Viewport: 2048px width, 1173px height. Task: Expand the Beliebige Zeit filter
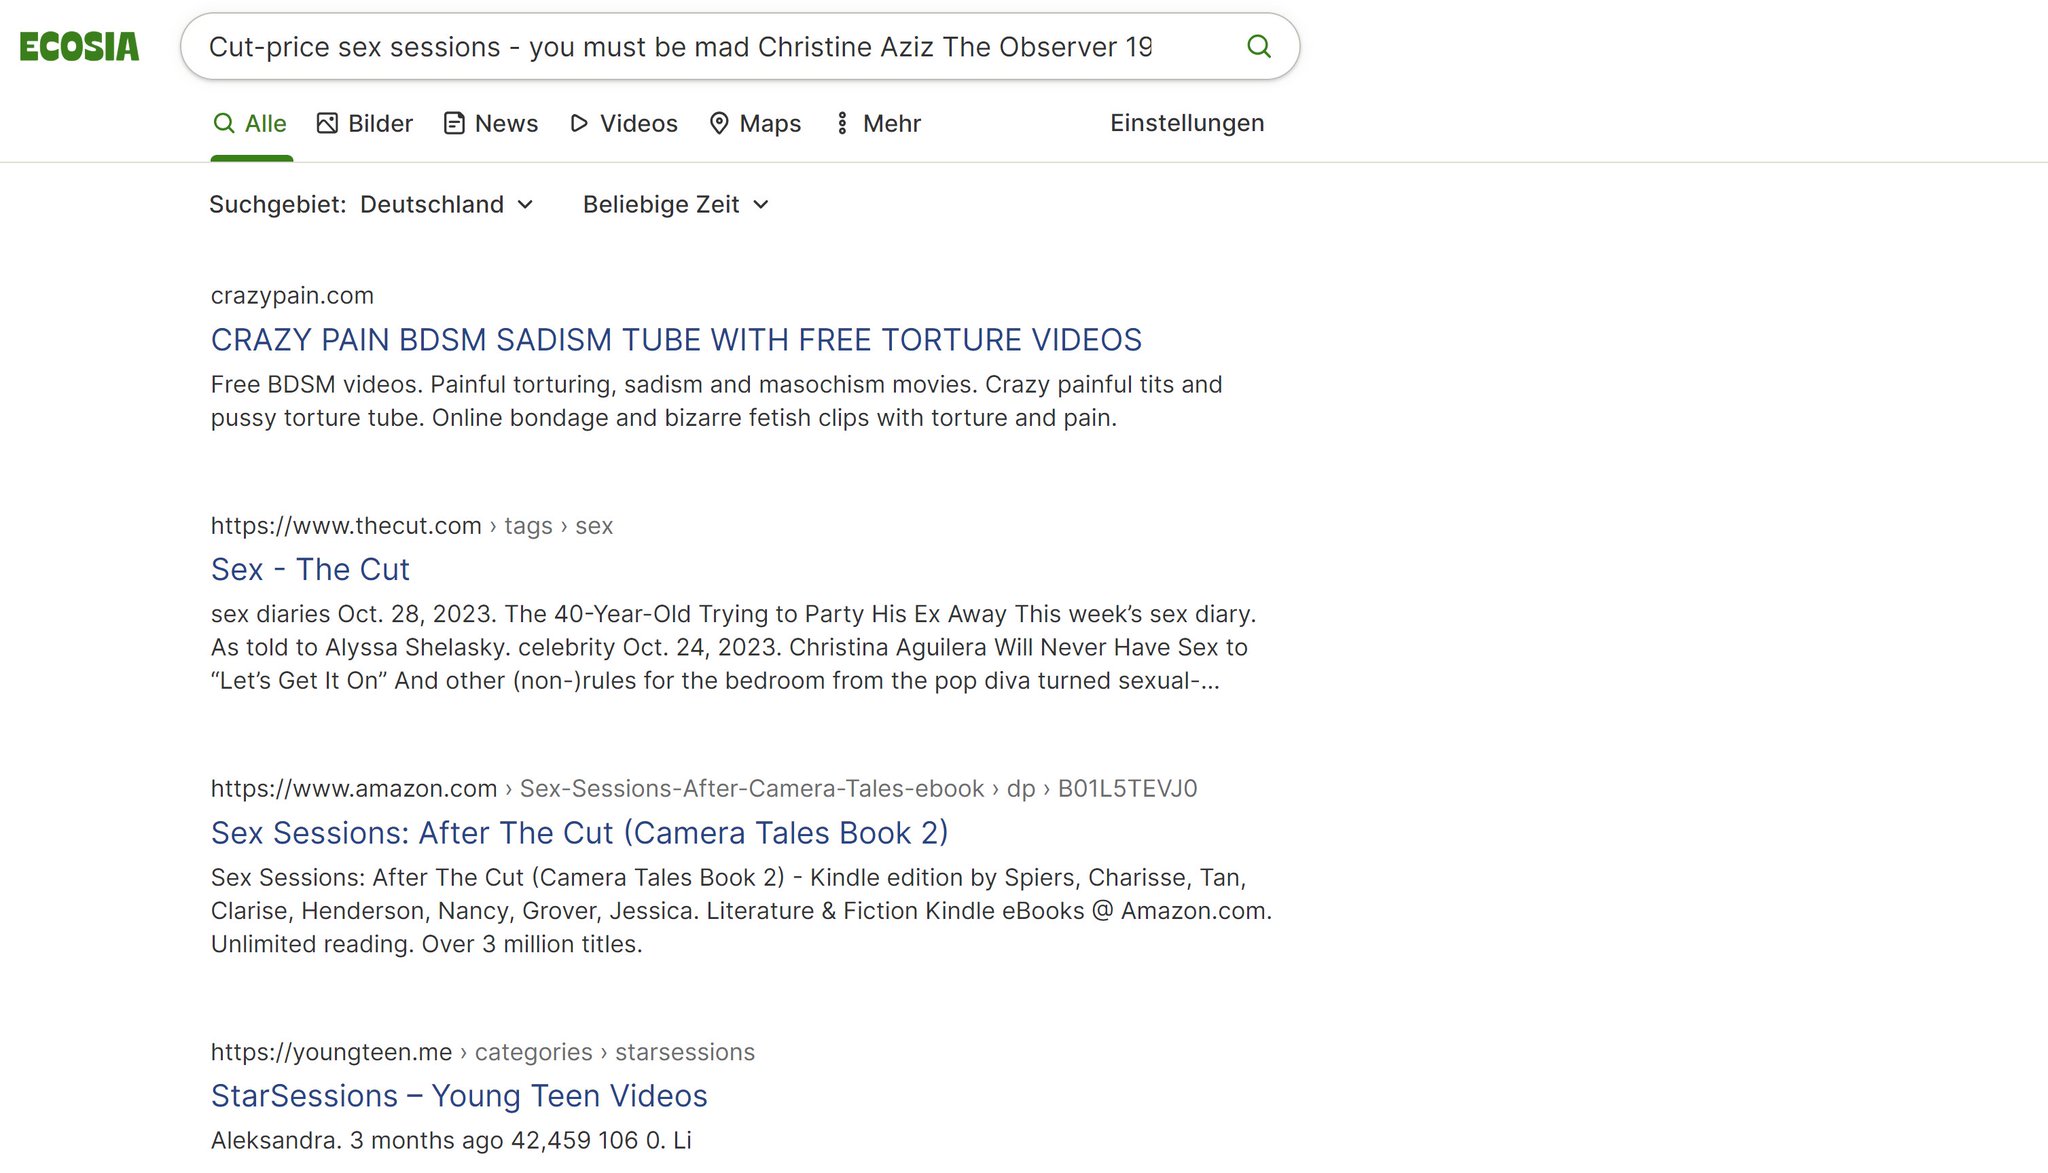point(676,204)
